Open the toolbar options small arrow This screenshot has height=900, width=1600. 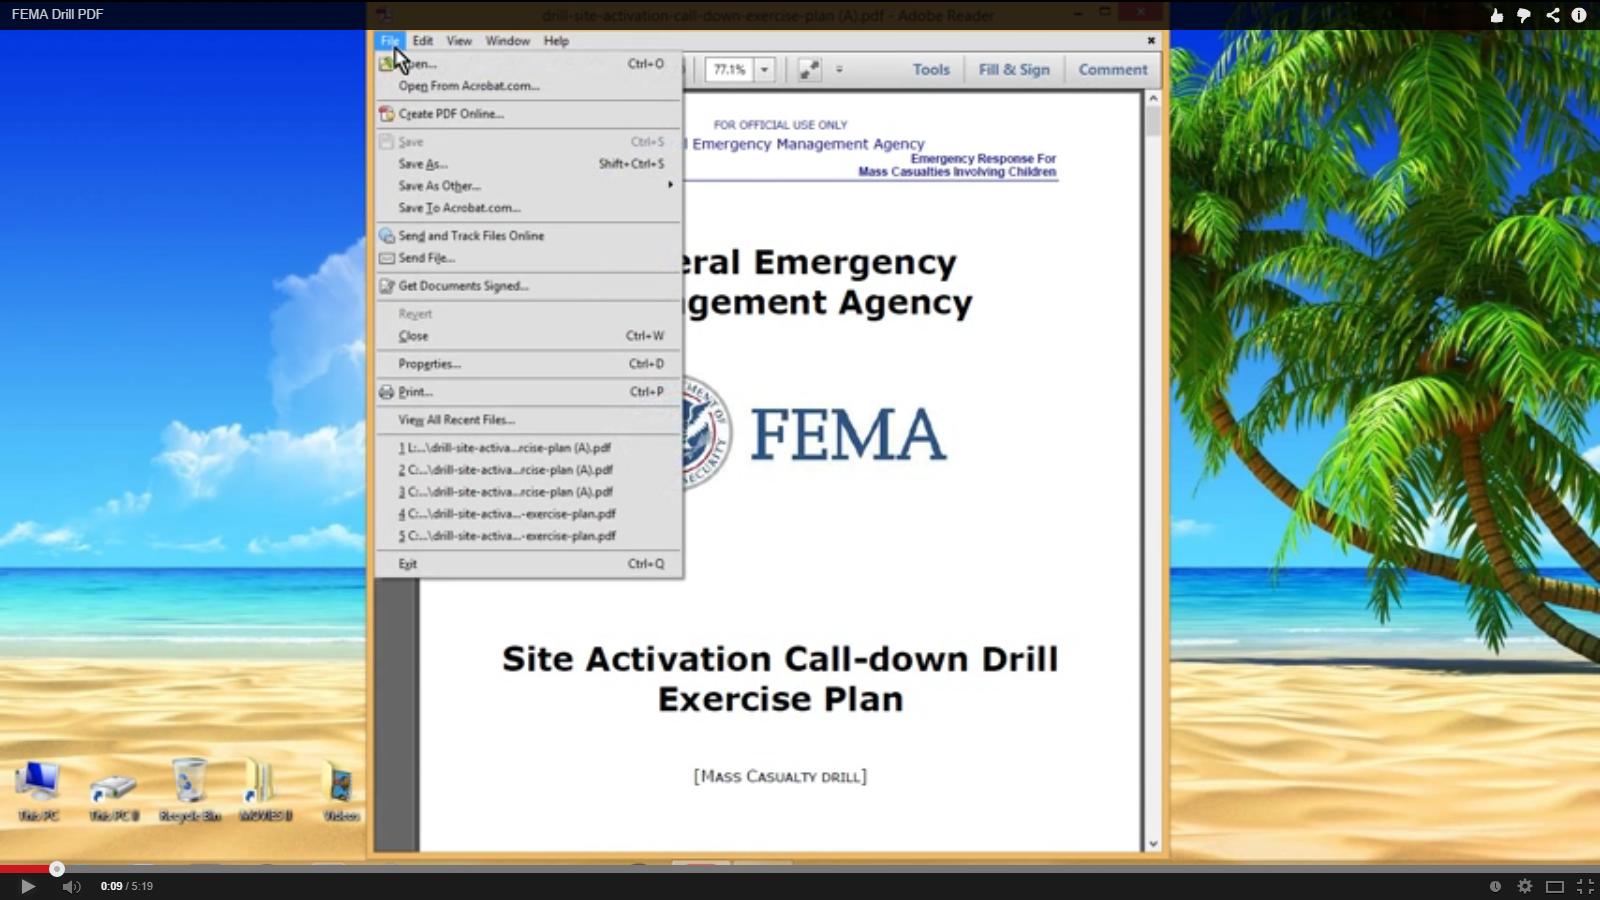click(x=839, y=70)
